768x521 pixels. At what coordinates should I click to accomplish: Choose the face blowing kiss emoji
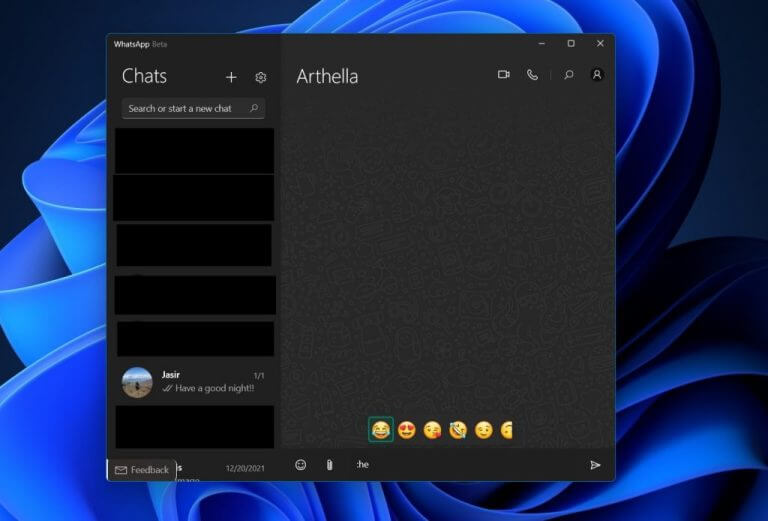[x=432, y=430]
